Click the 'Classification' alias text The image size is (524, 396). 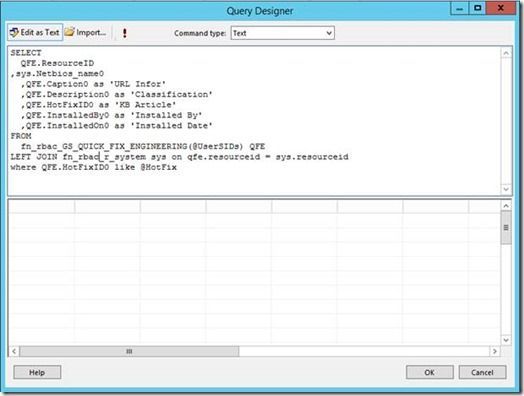(171, 94)
